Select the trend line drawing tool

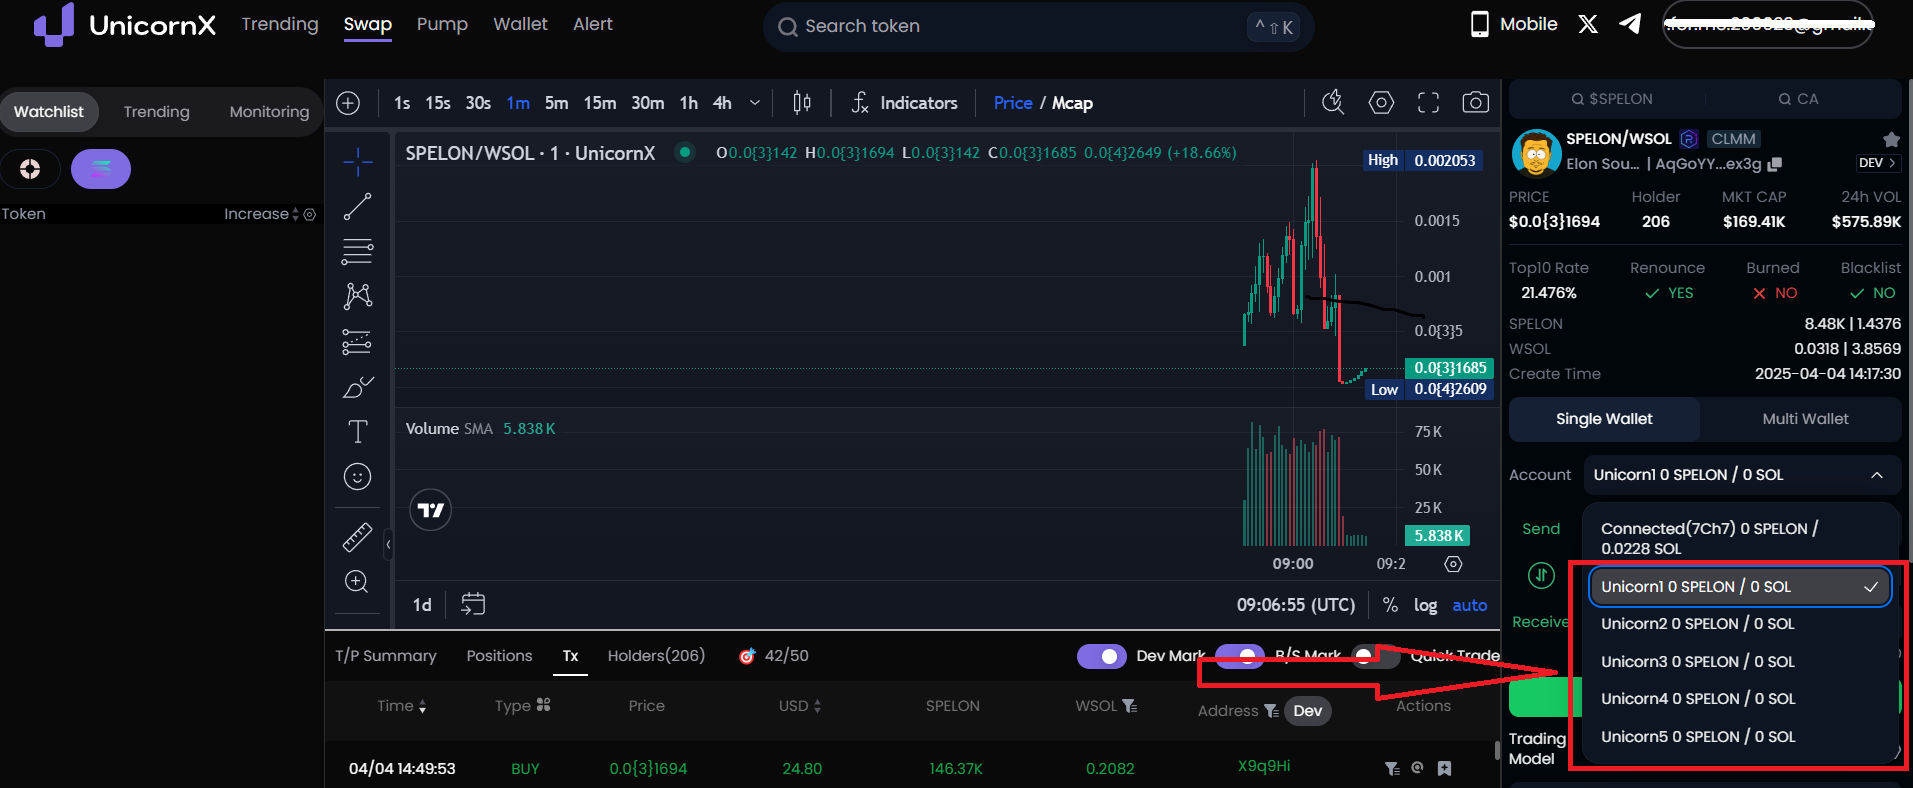[x=357, y=206]
